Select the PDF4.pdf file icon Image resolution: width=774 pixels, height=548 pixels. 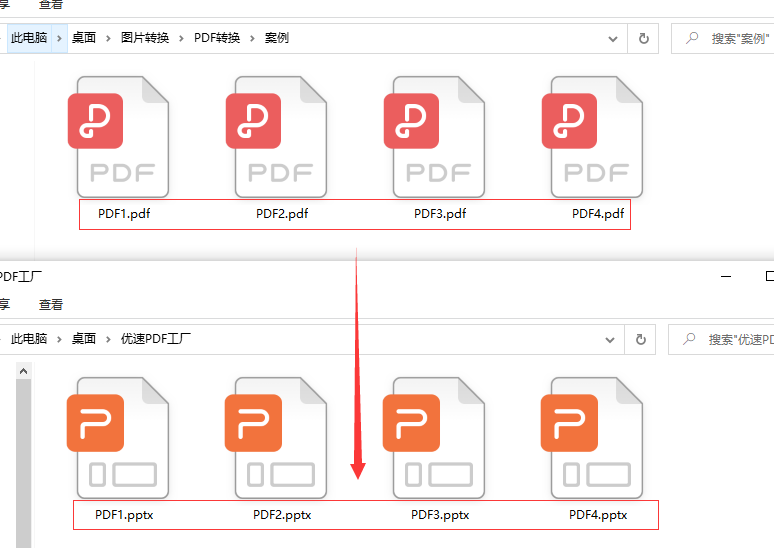click(x=592, y=137)
